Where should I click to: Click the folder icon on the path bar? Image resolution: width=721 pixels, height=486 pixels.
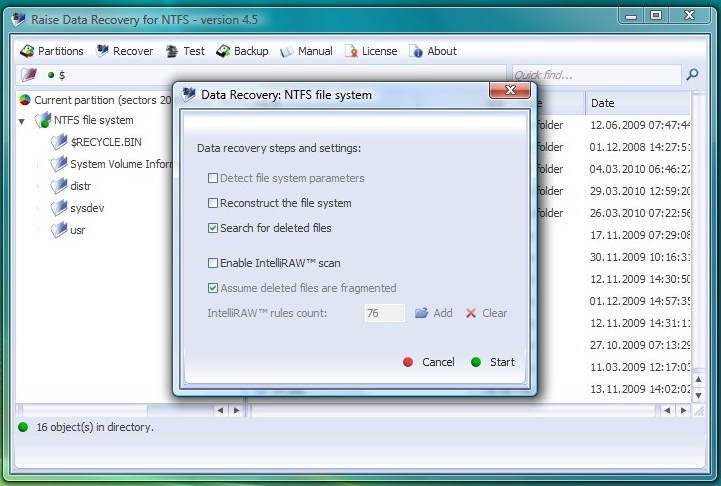pos(29,74)
